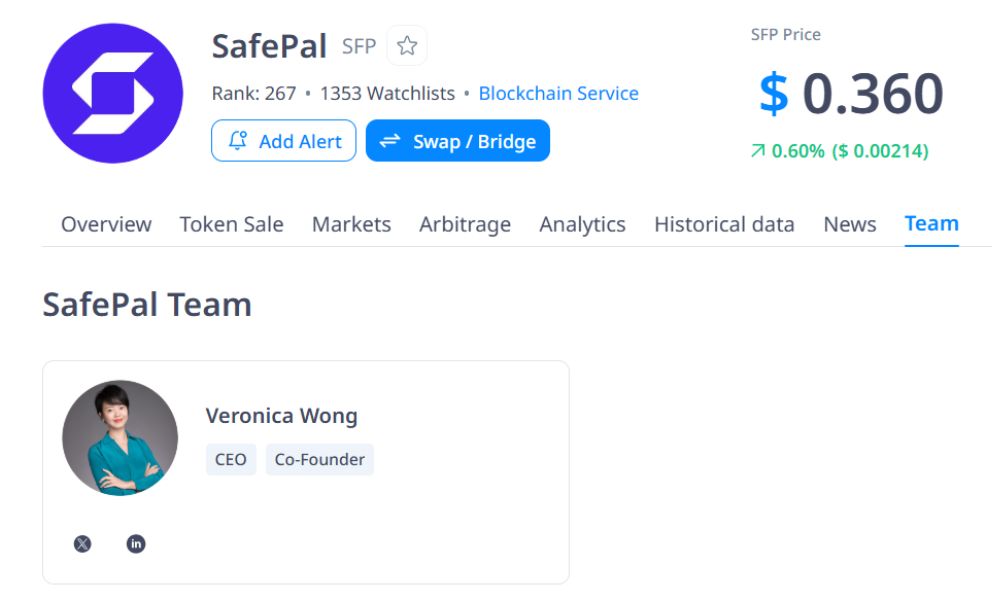Toggle the Co-Founder tag
1000x600 pixels.
320,459
